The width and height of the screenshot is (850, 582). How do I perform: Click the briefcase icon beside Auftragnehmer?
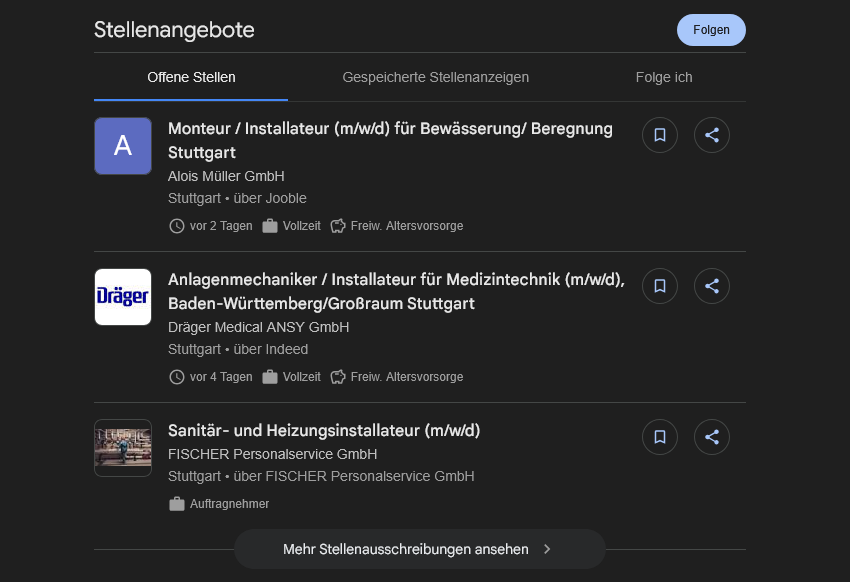pos(177,504)
